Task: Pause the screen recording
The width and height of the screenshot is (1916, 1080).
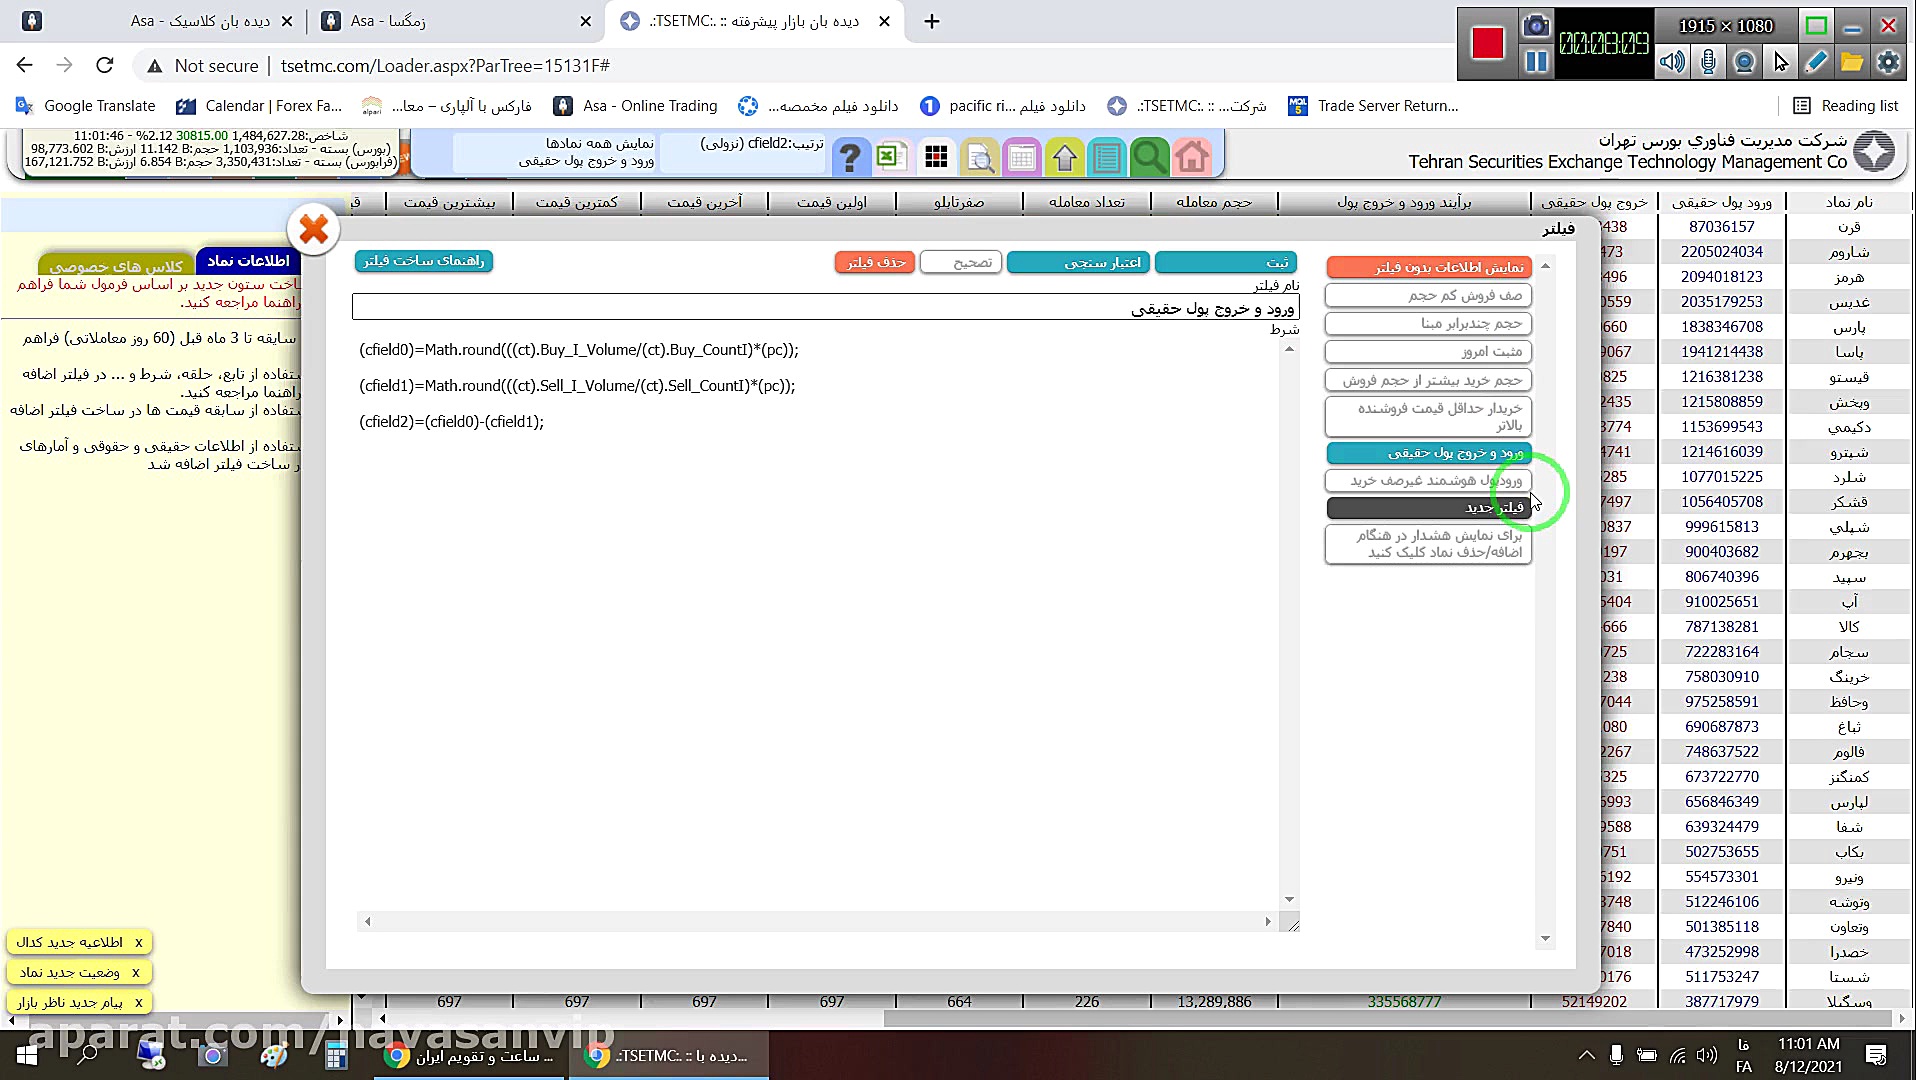Action: pos(1536,62)
